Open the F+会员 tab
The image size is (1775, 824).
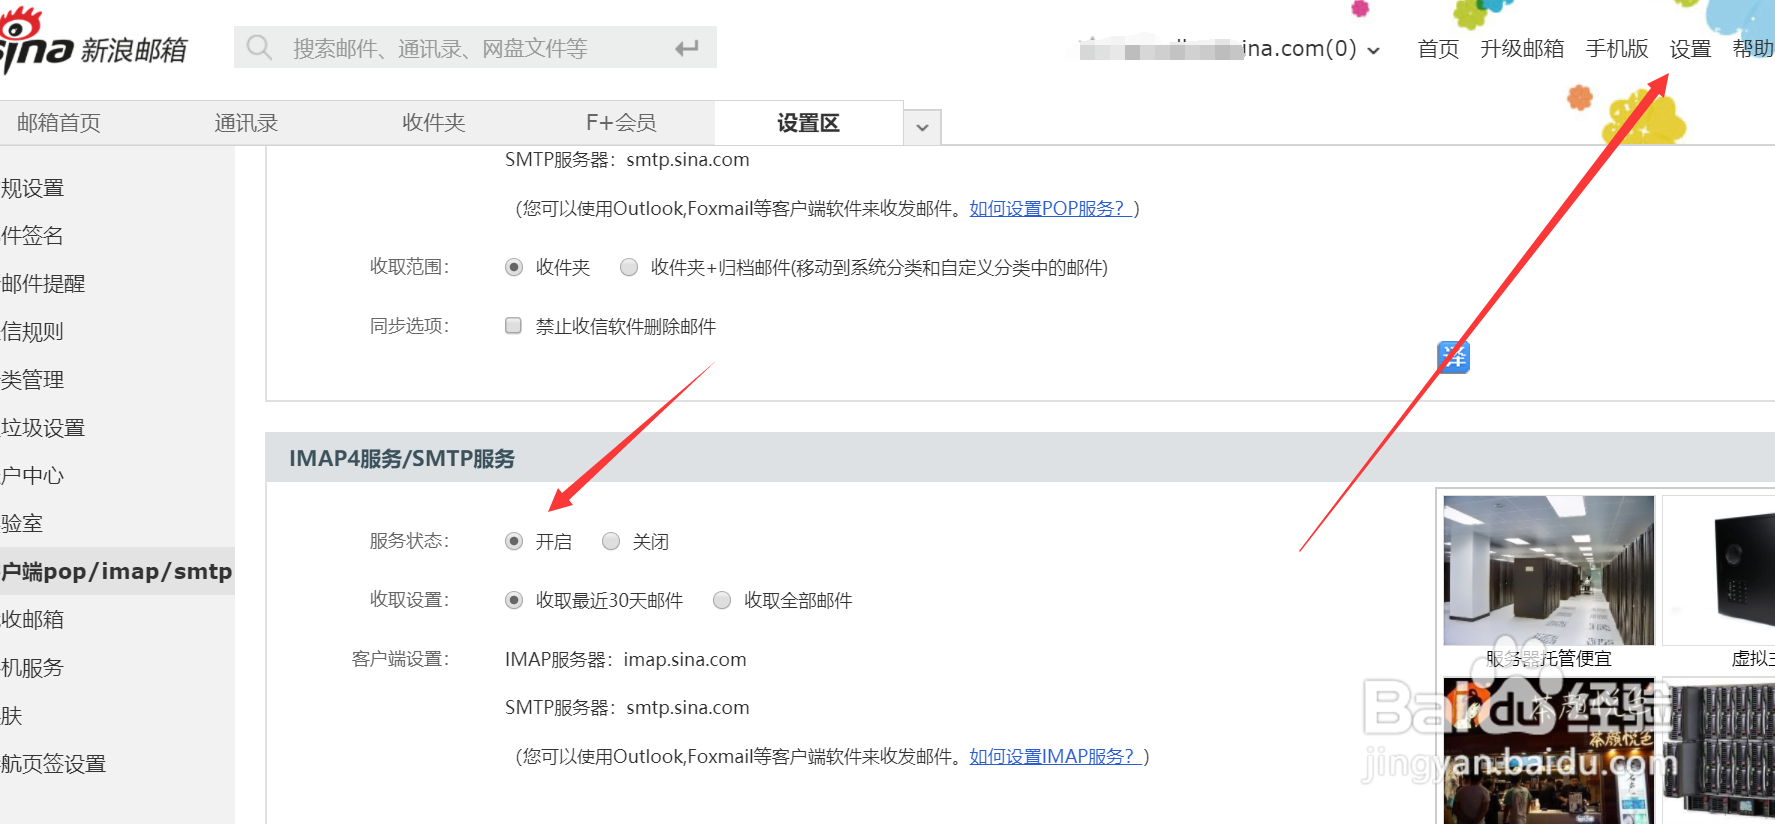tap(621, 123)
